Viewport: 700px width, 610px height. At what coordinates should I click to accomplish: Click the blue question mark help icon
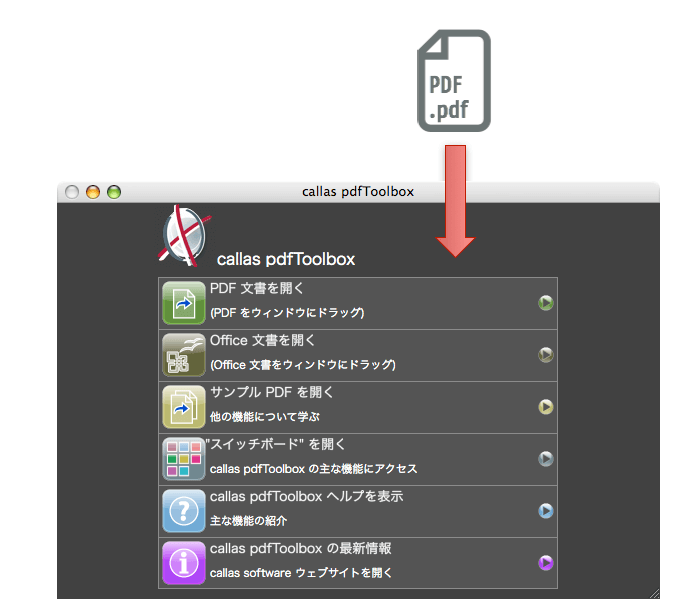[183, 511]
